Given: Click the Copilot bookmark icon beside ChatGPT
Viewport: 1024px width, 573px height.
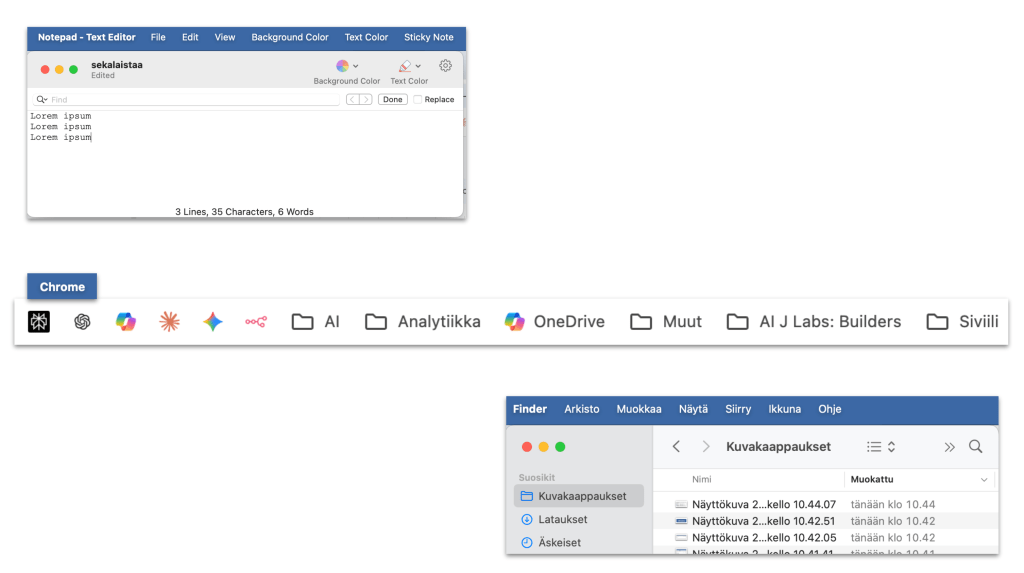Looking at the screenshot, I should point(125,322).
